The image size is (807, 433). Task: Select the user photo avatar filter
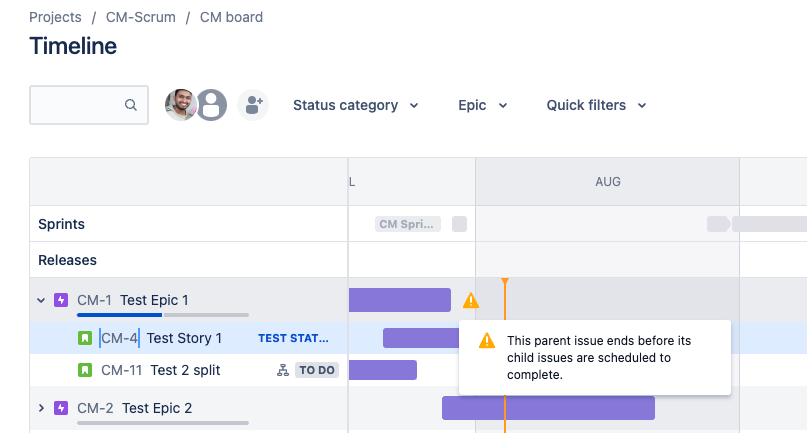pyautogui.click(x=180, y=105)
